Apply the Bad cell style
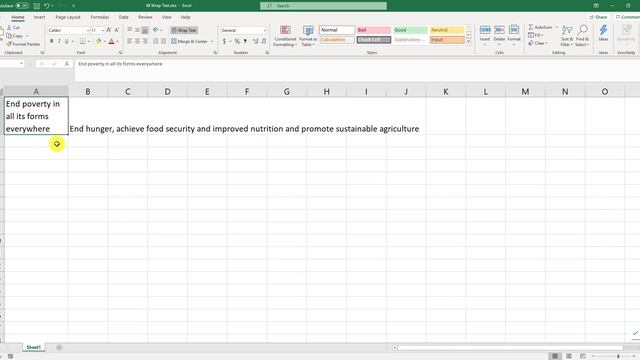640x360 pixels. [373, 30]
